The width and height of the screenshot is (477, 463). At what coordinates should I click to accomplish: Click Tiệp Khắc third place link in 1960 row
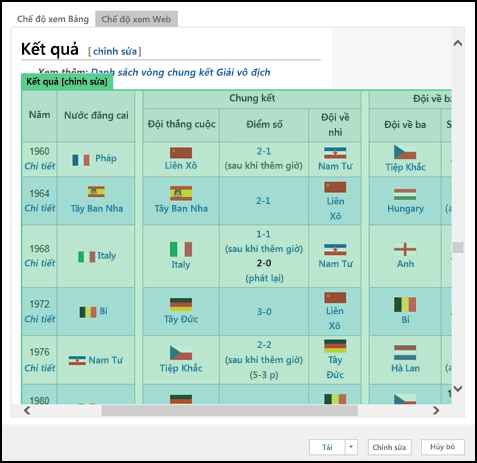[405, 167]
